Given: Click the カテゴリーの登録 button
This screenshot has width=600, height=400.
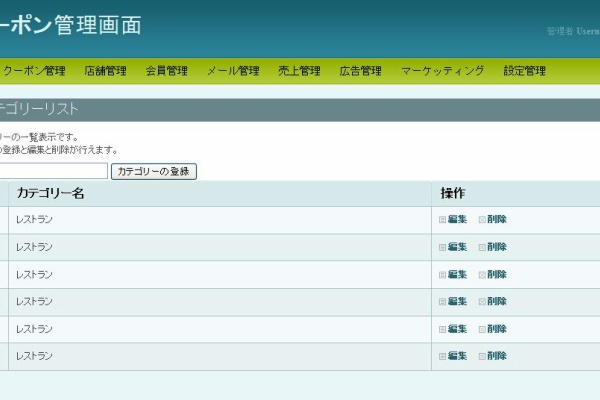Looking at the screenshot, I should pos(154,171).
